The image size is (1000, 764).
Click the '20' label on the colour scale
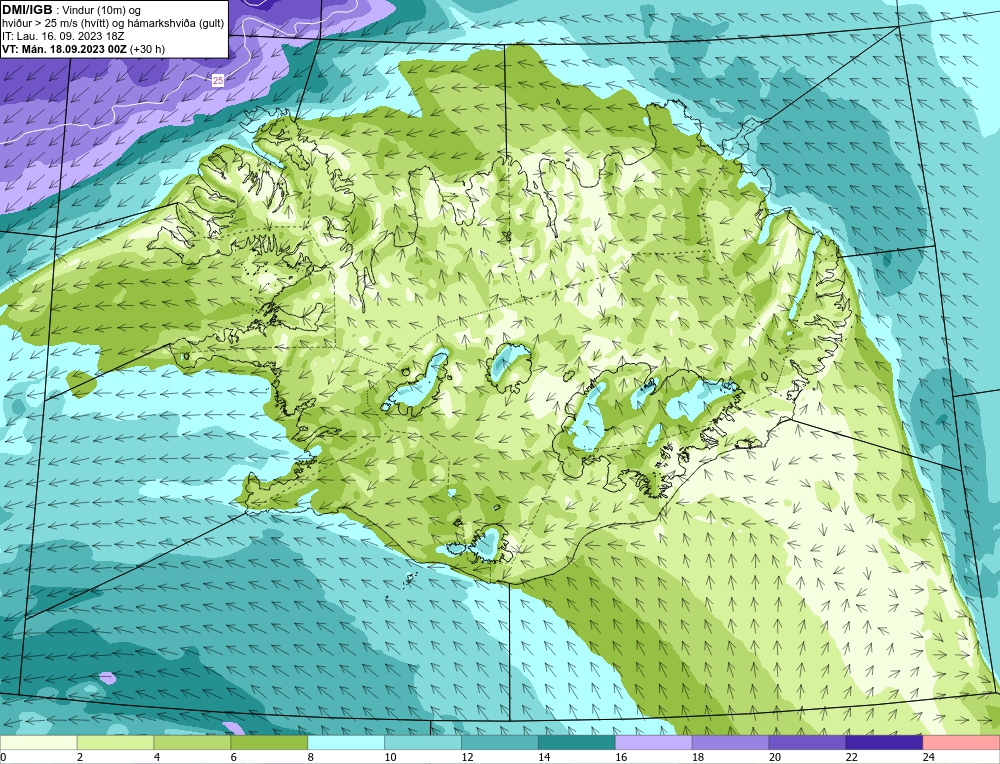(775, 757)
